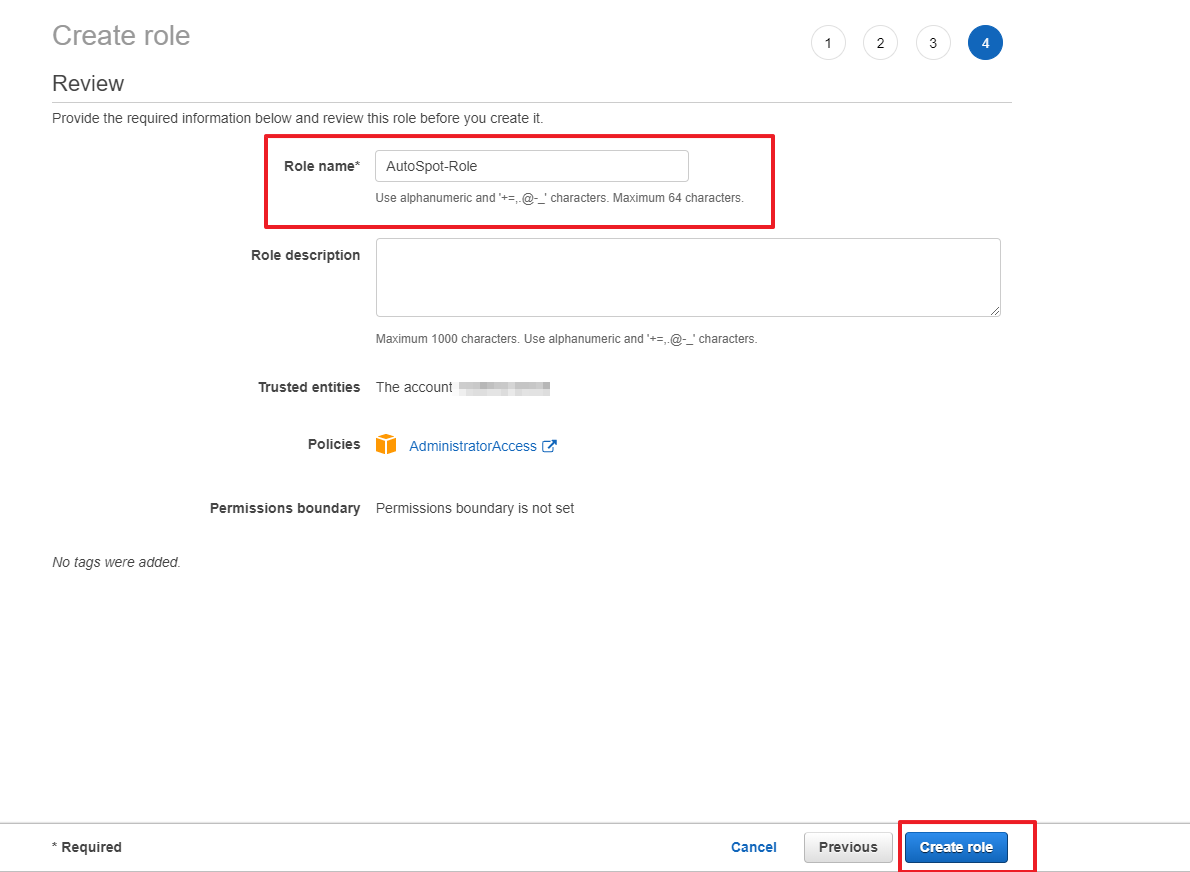Click the orange policy box icon
The image size is (1190, 872).
[x=386, y=445]
